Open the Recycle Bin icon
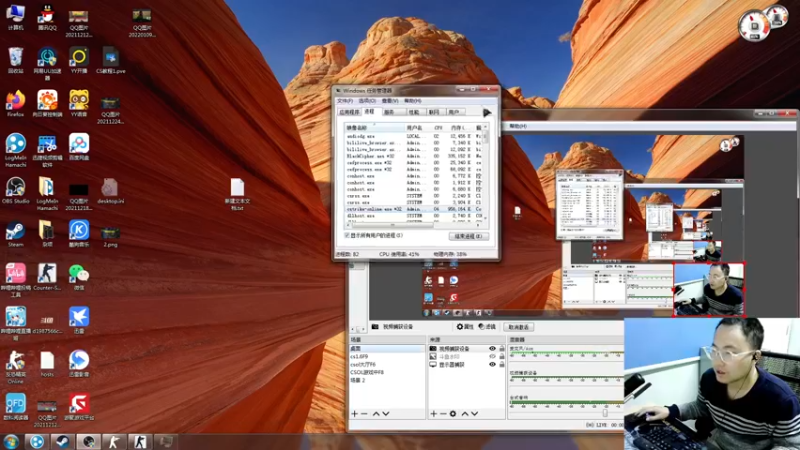The height and width of the screenshot is (450, 800). click(x=15, y=60)
